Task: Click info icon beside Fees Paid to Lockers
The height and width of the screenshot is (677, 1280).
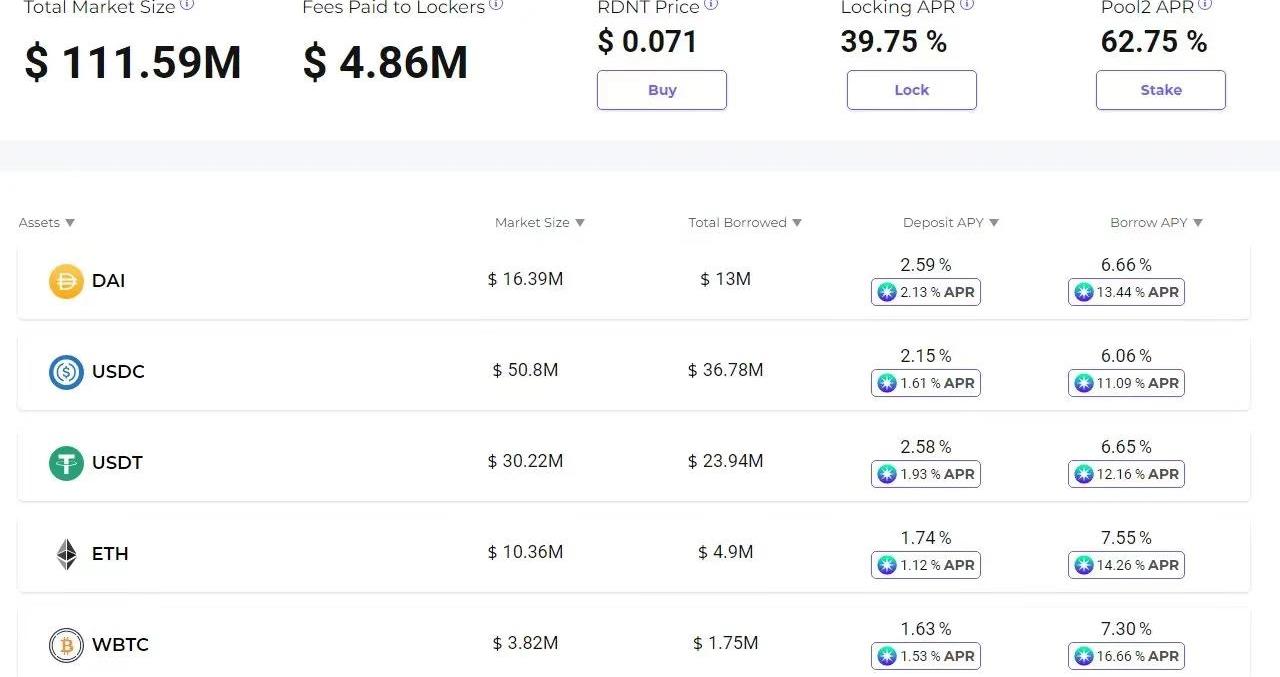Action: click(496, 5)
